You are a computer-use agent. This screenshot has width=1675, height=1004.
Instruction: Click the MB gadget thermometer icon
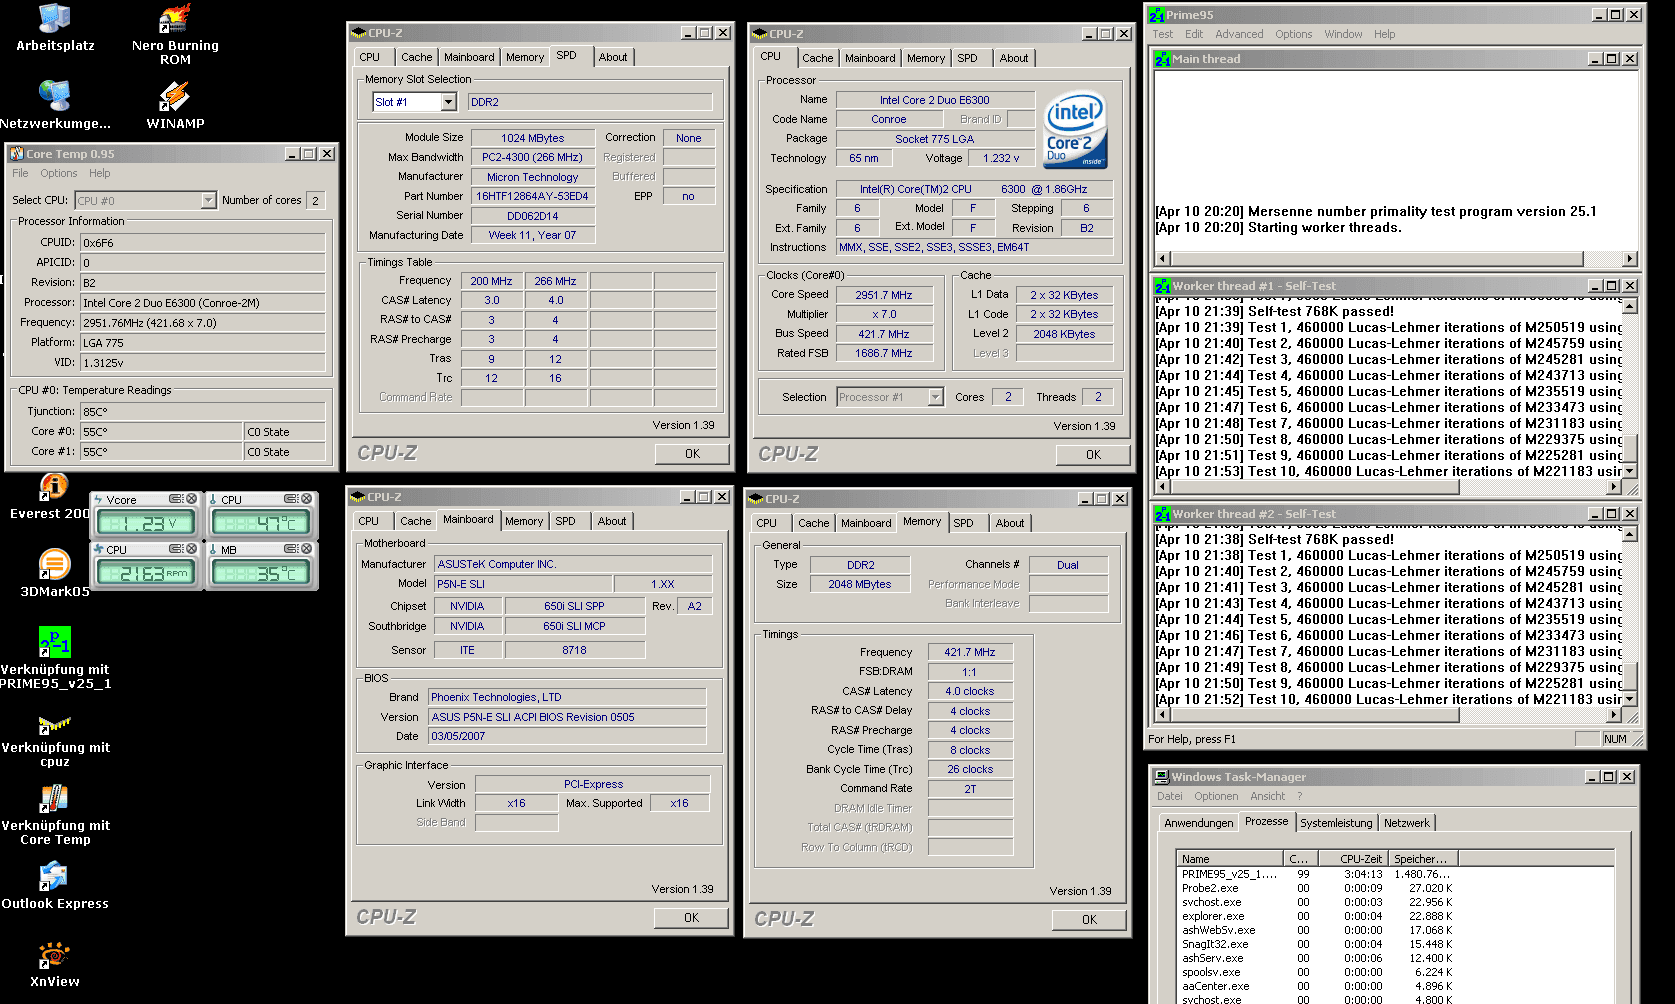pyautogui.click(x=213, y=549)
